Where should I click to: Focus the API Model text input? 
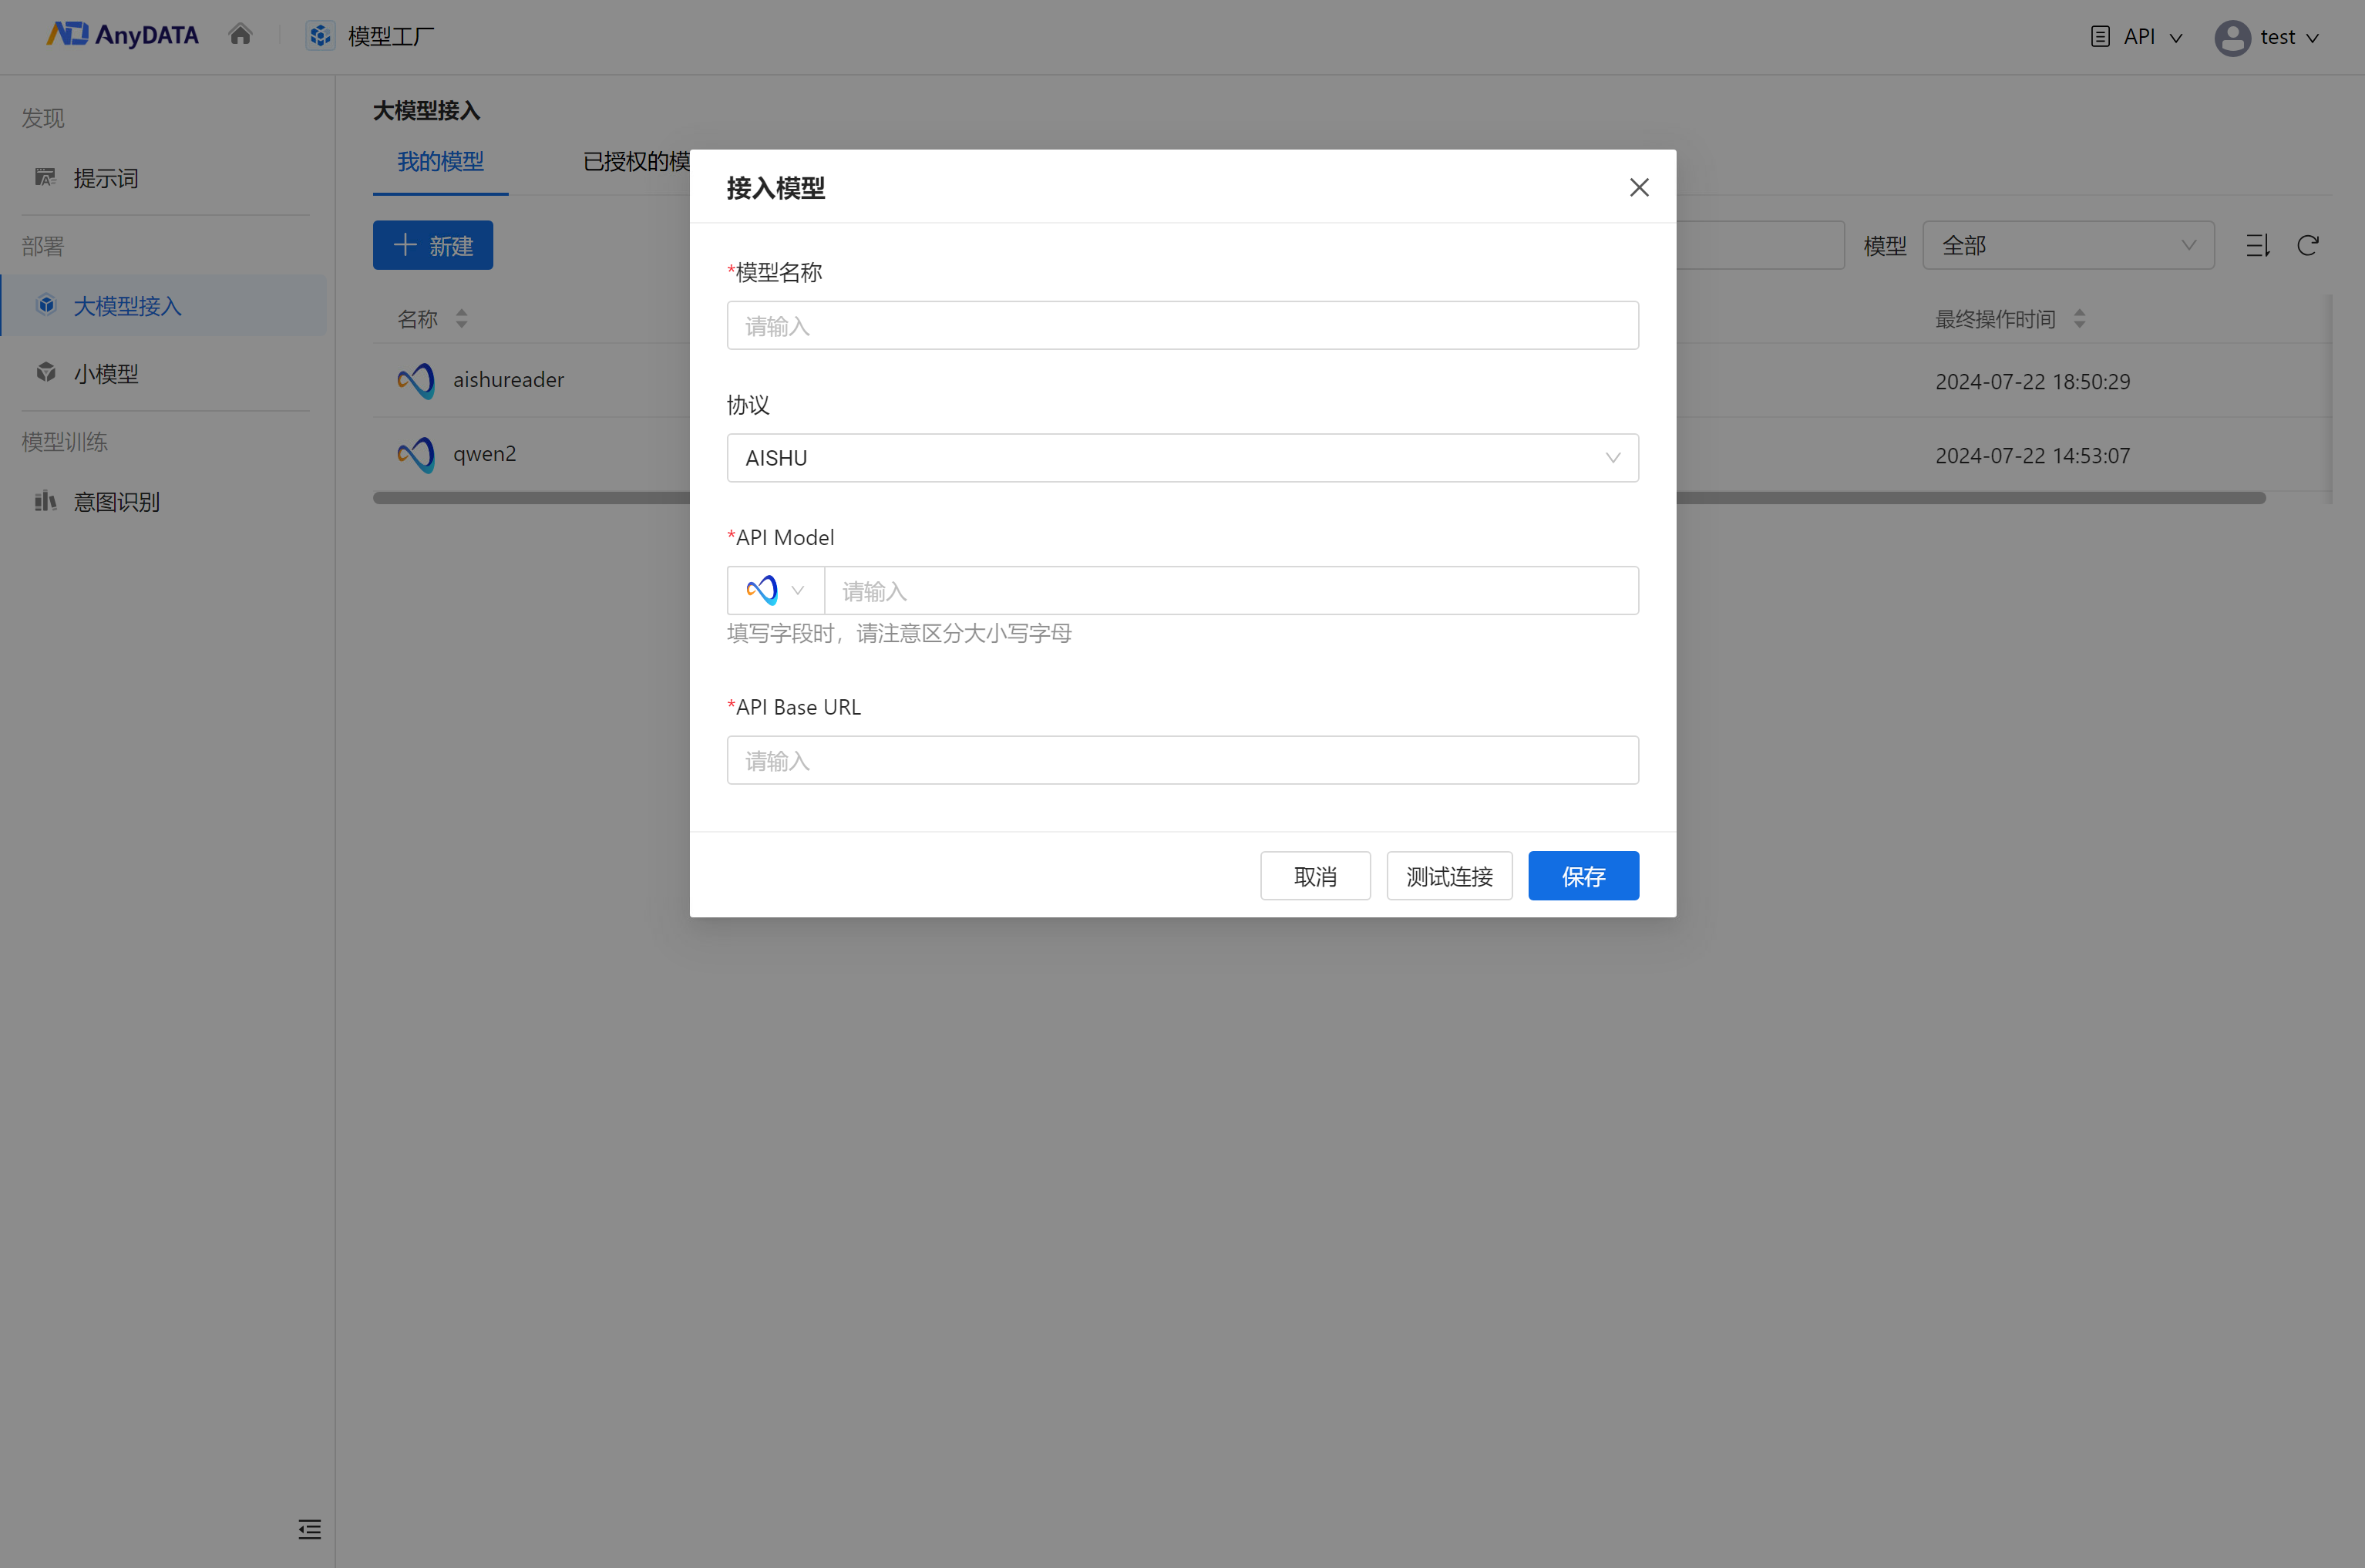[1231, 590]
